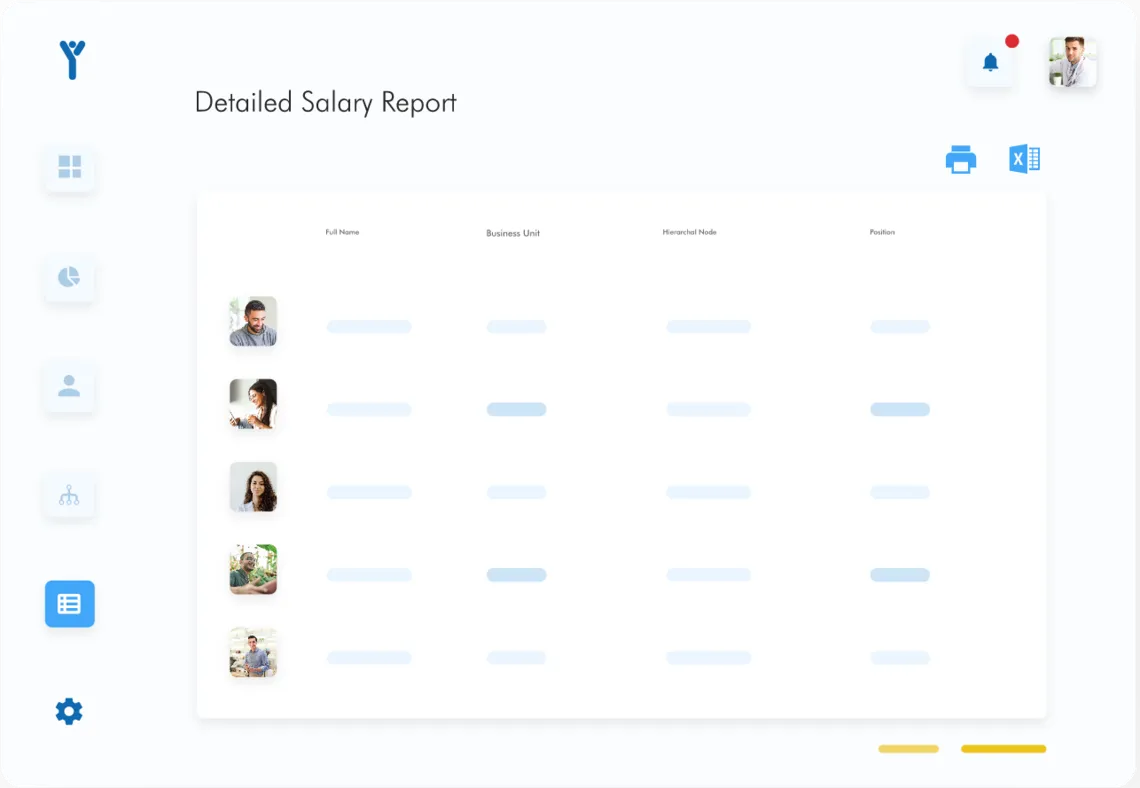Screen dimensions: 1140x788
Task: Select the first employee's photo, bearded man
Action: [253, 321]
